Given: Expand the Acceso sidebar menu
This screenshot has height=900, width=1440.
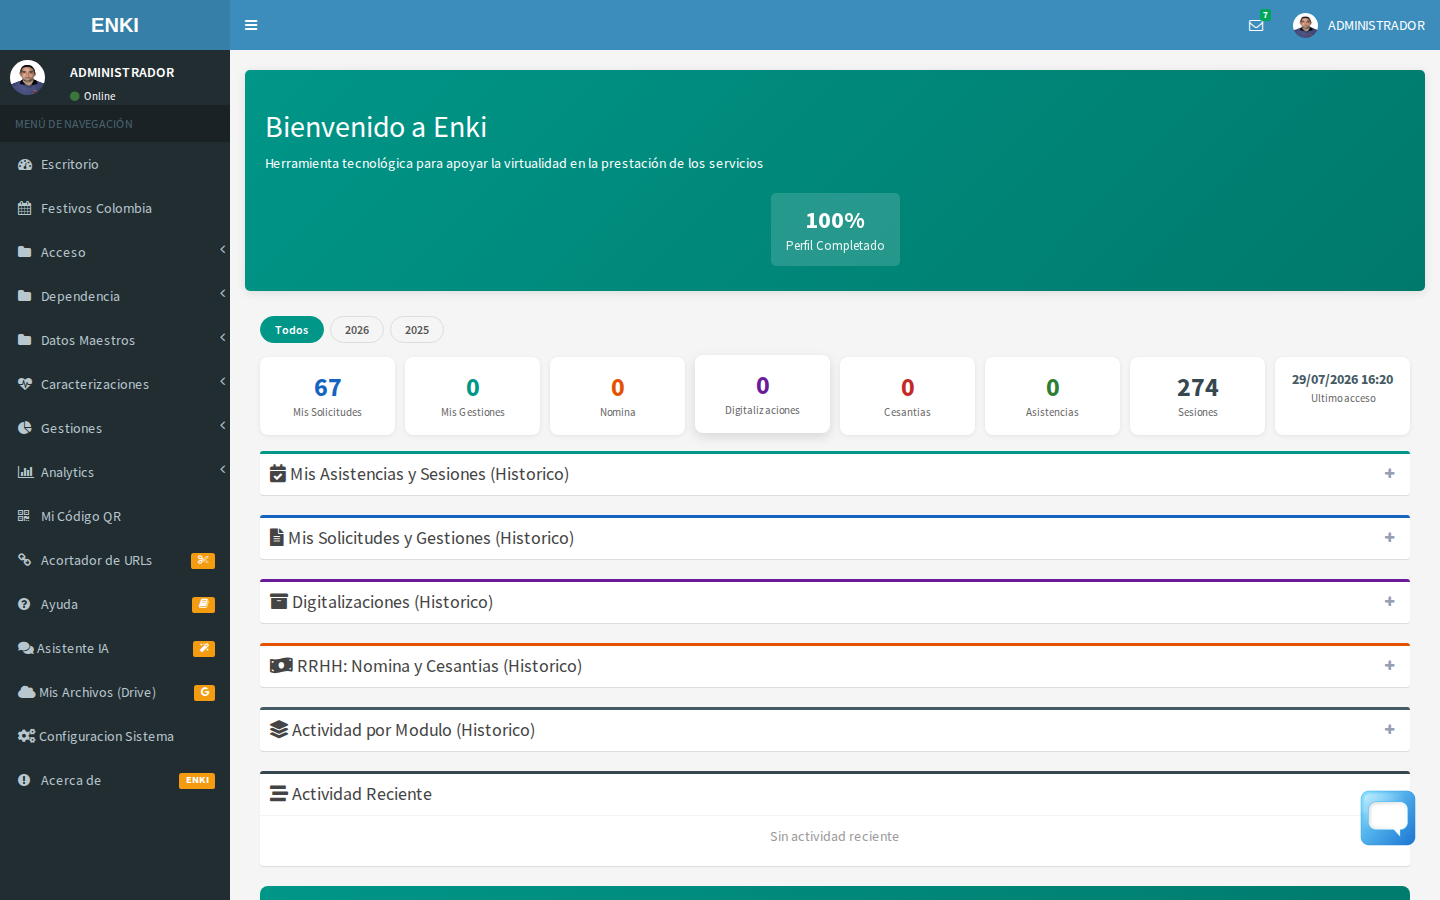Looking at the screenshot, I should [x=115, y=252].
